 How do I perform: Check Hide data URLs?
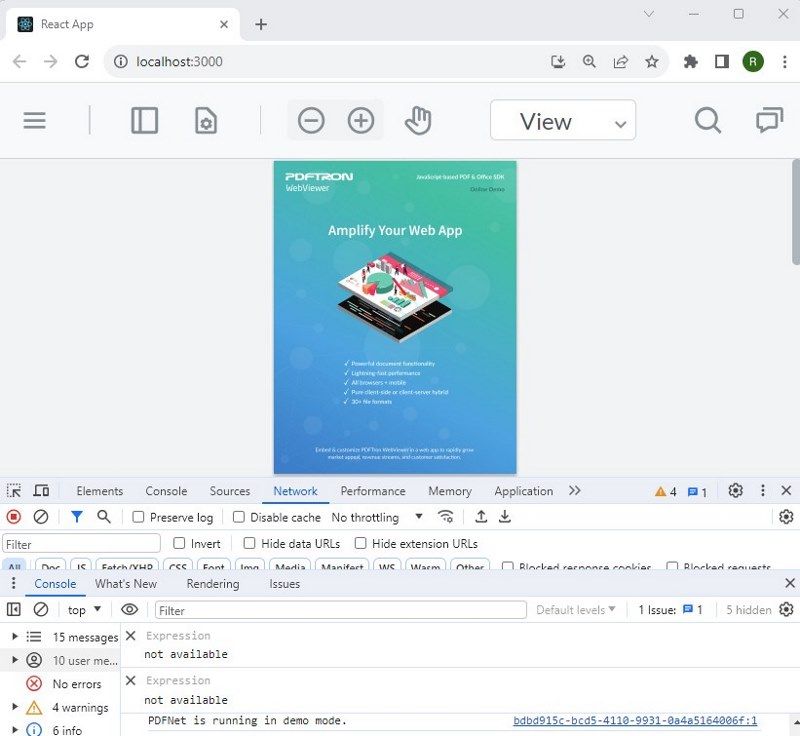pos(249,543)
